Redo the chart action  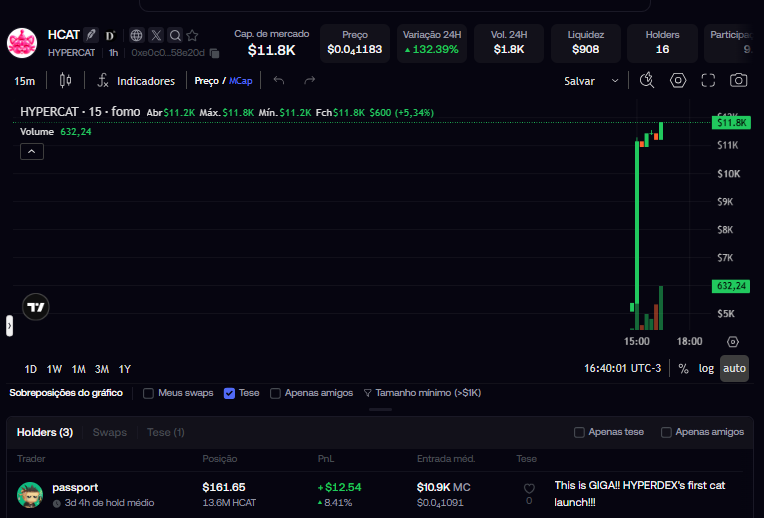click(310, 80)
